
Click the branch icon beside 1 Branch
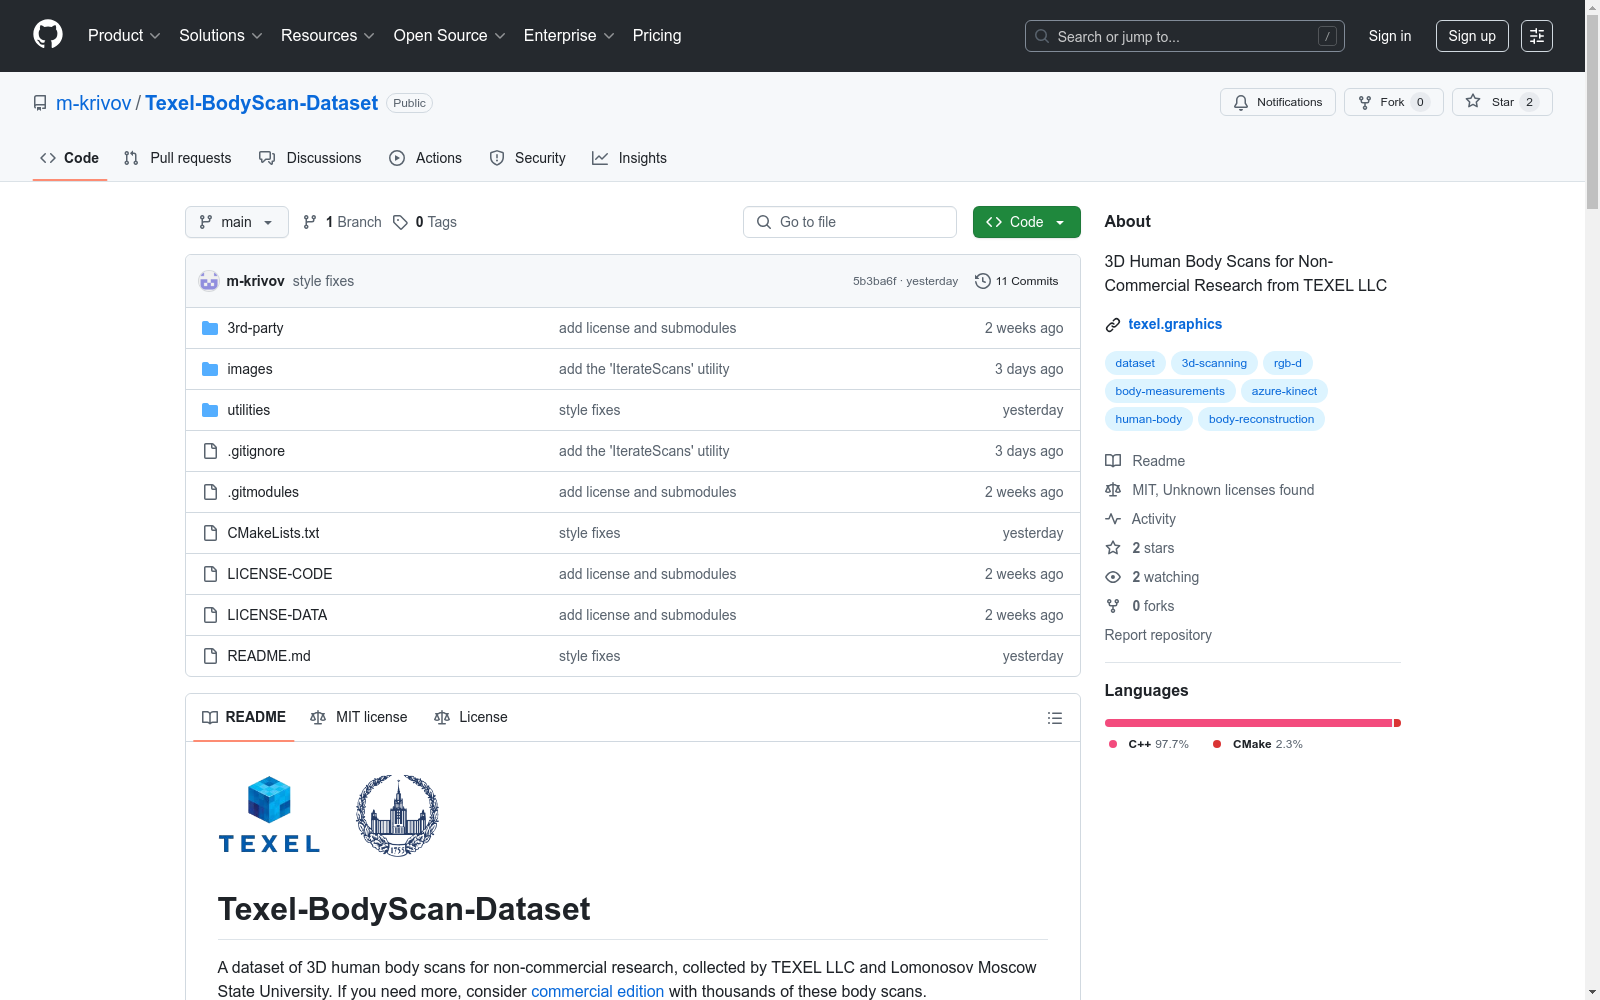(310, 222)
